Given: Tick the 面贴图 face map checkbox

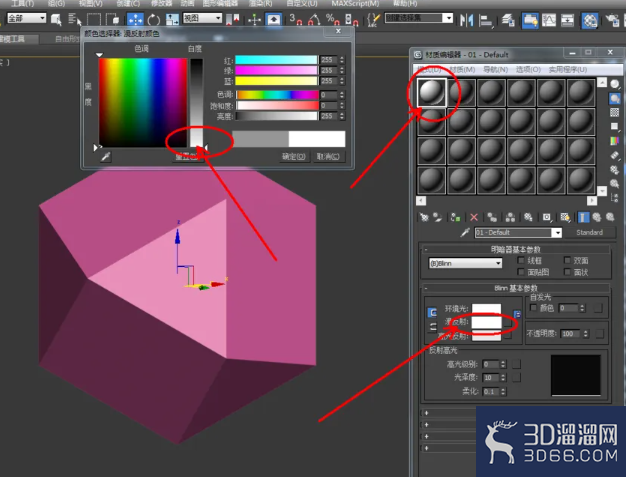Looking at the screenshot, I should point(521,272).
